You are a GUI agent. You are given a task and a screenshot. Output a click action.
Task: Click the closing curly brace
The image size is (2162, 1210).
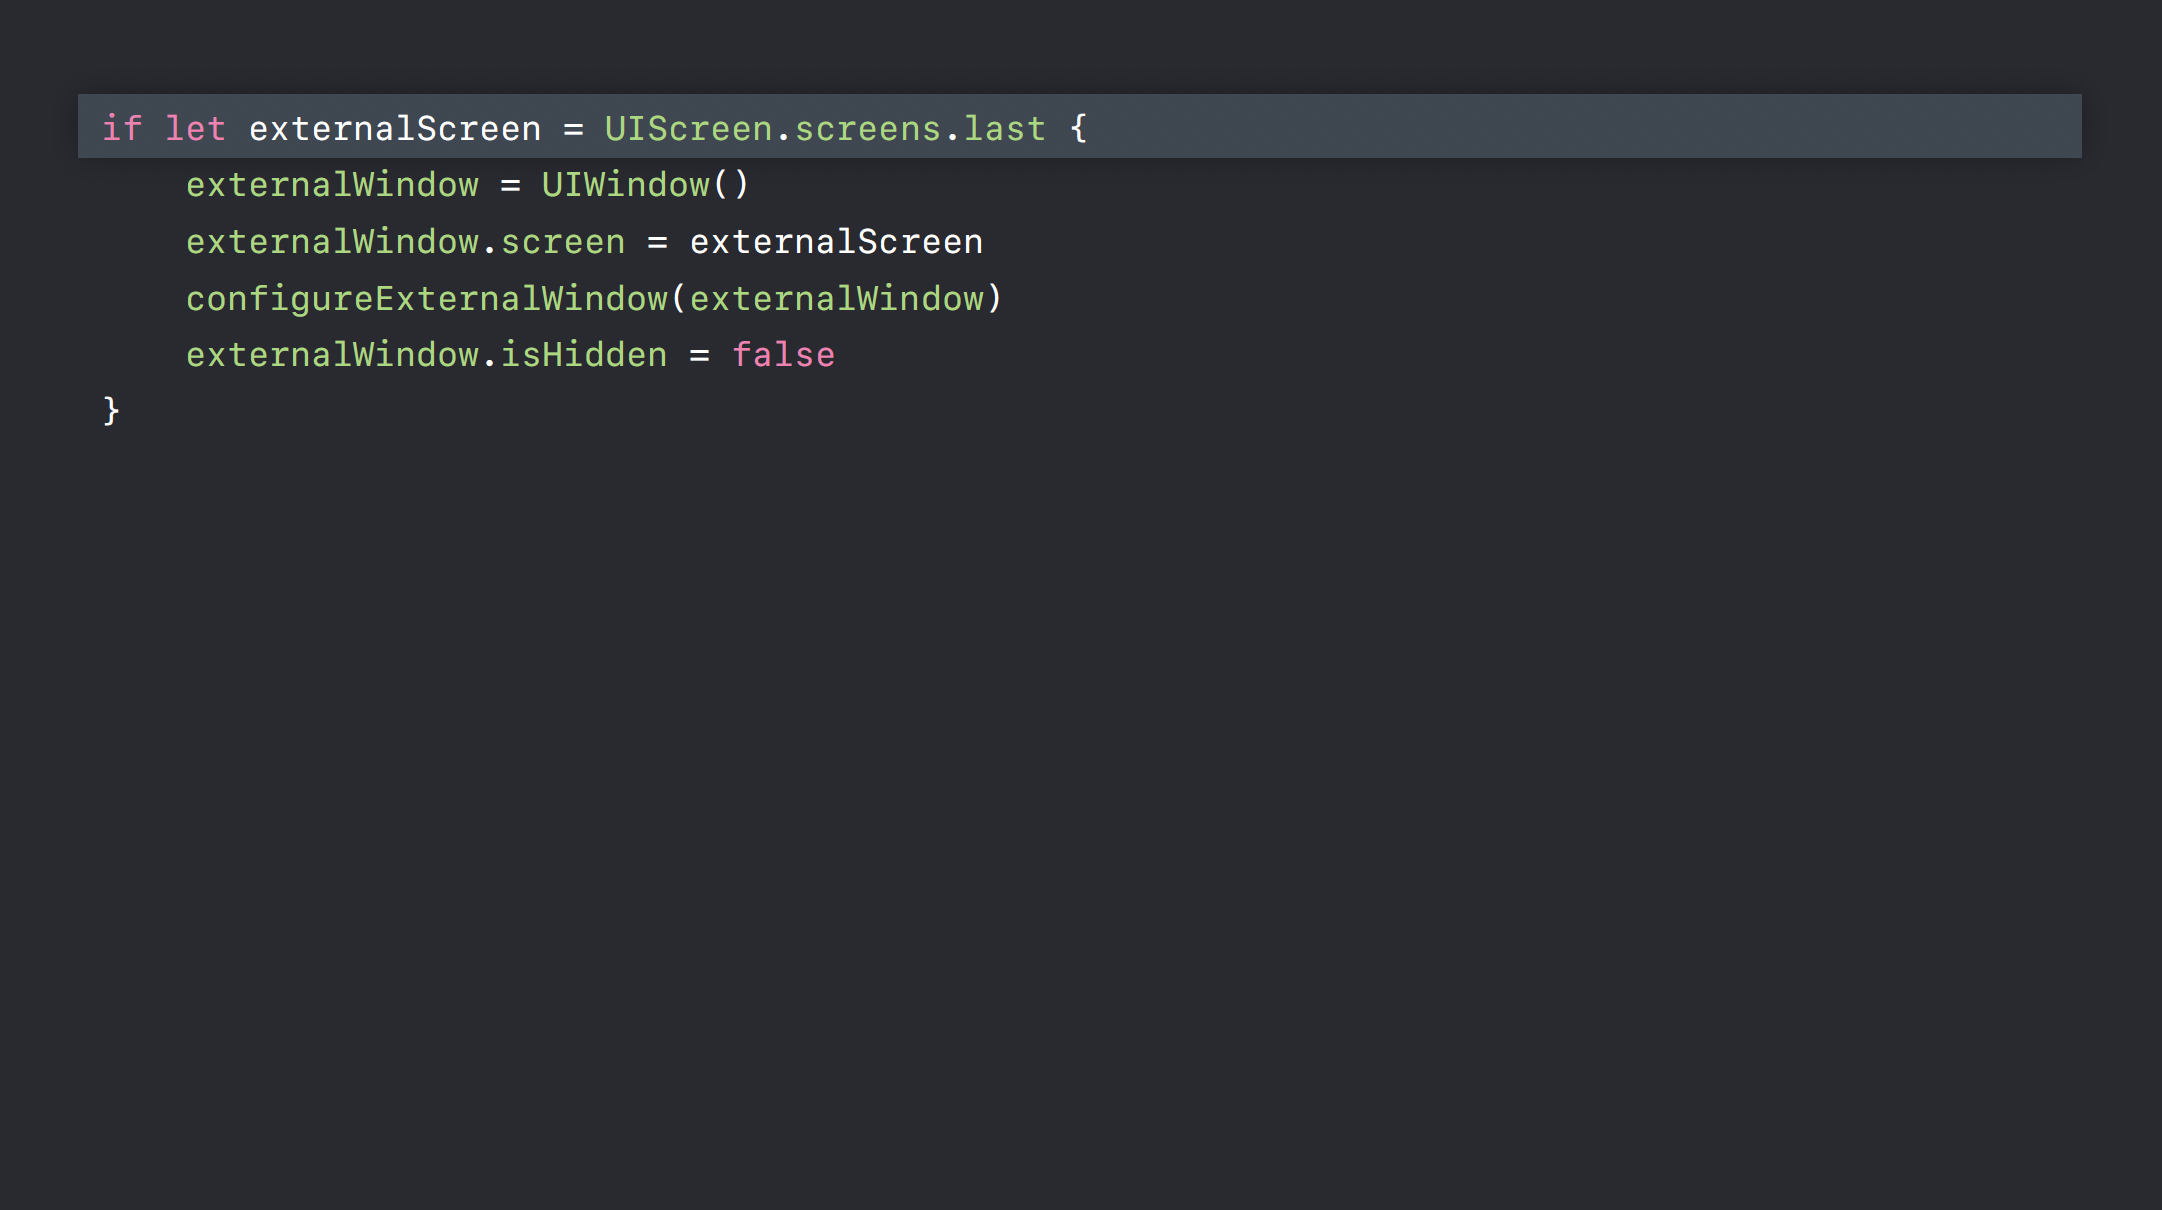[x=111, y=411]
